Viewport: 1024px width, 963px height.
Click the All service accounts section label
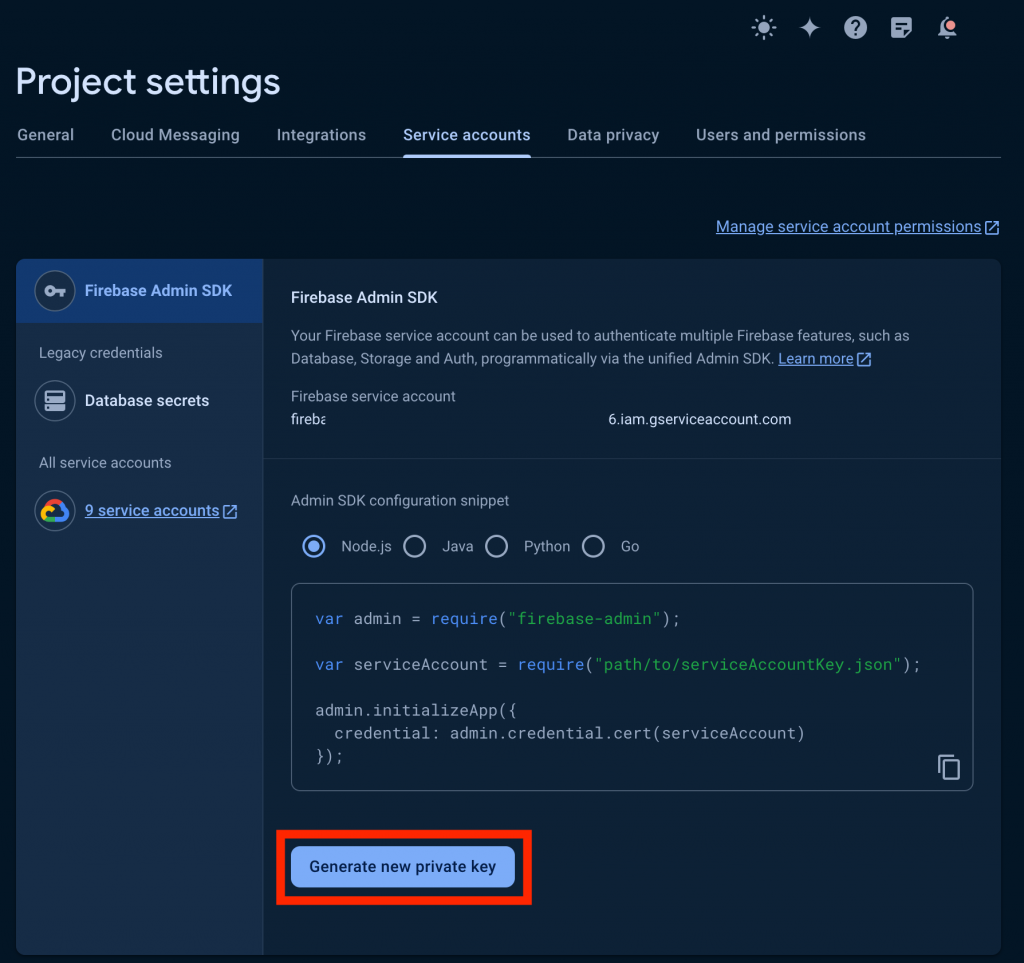[x=105, y=463]
